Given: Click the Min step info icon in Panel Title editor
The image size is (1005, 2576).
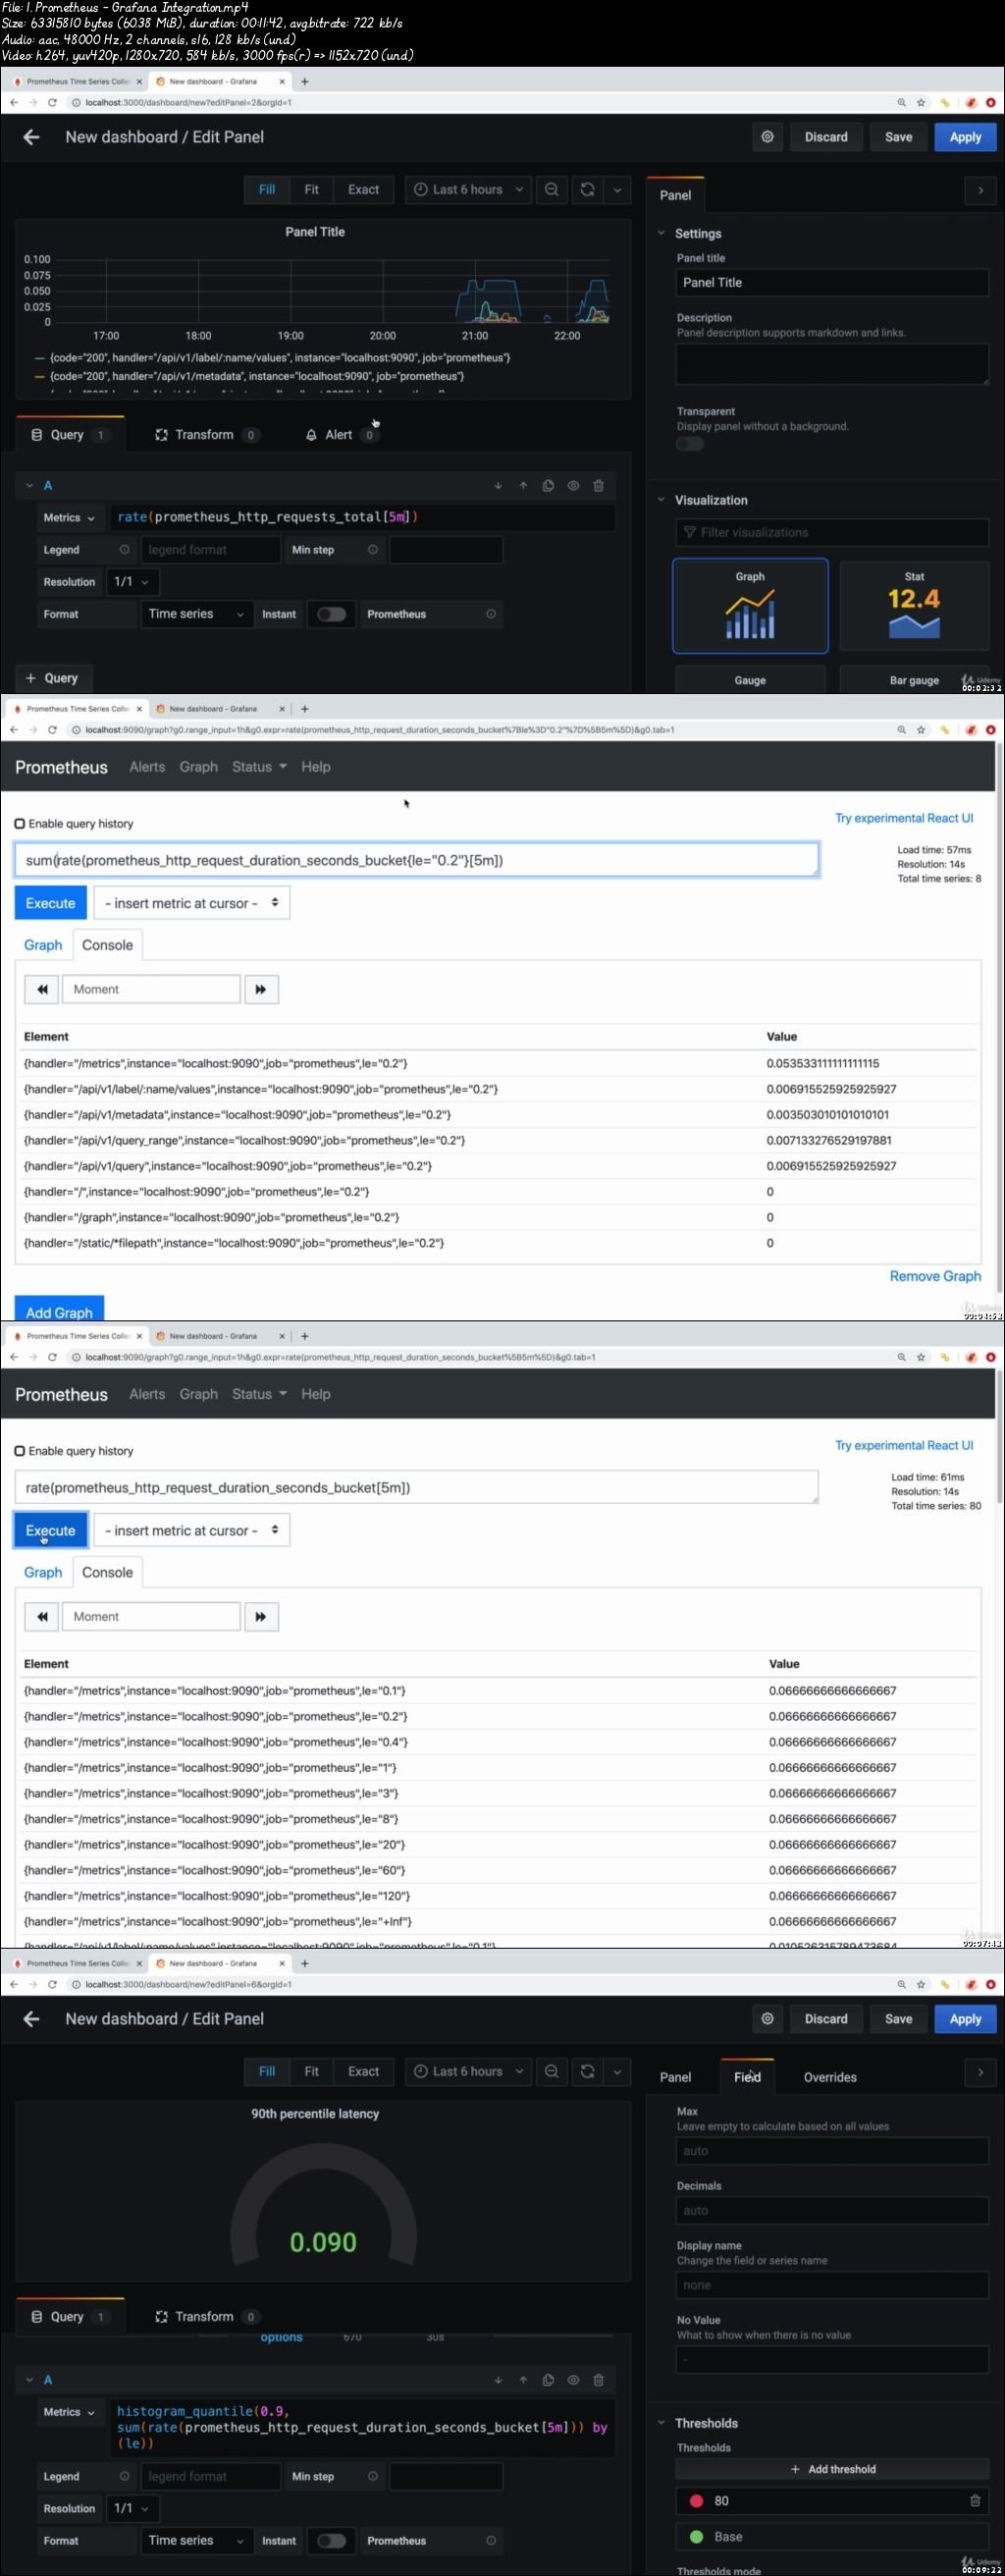Looking at the screenshot, I should [x=372, y=550].
